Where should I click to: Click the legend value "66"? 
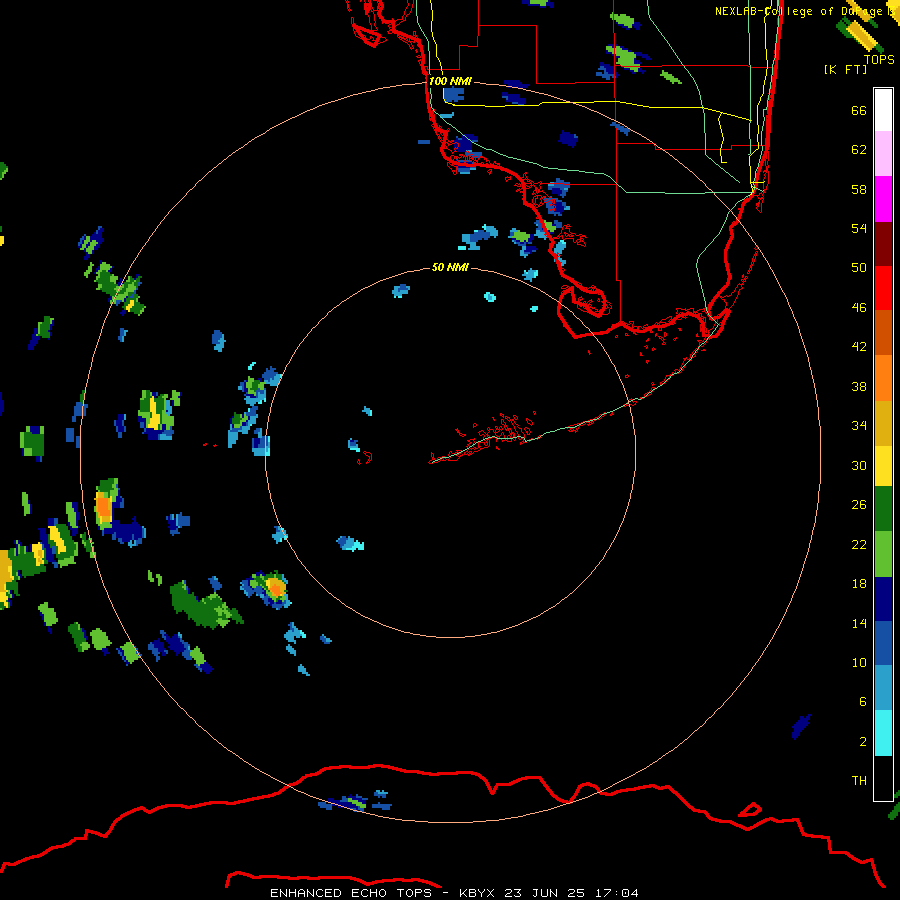coord(859,110)
